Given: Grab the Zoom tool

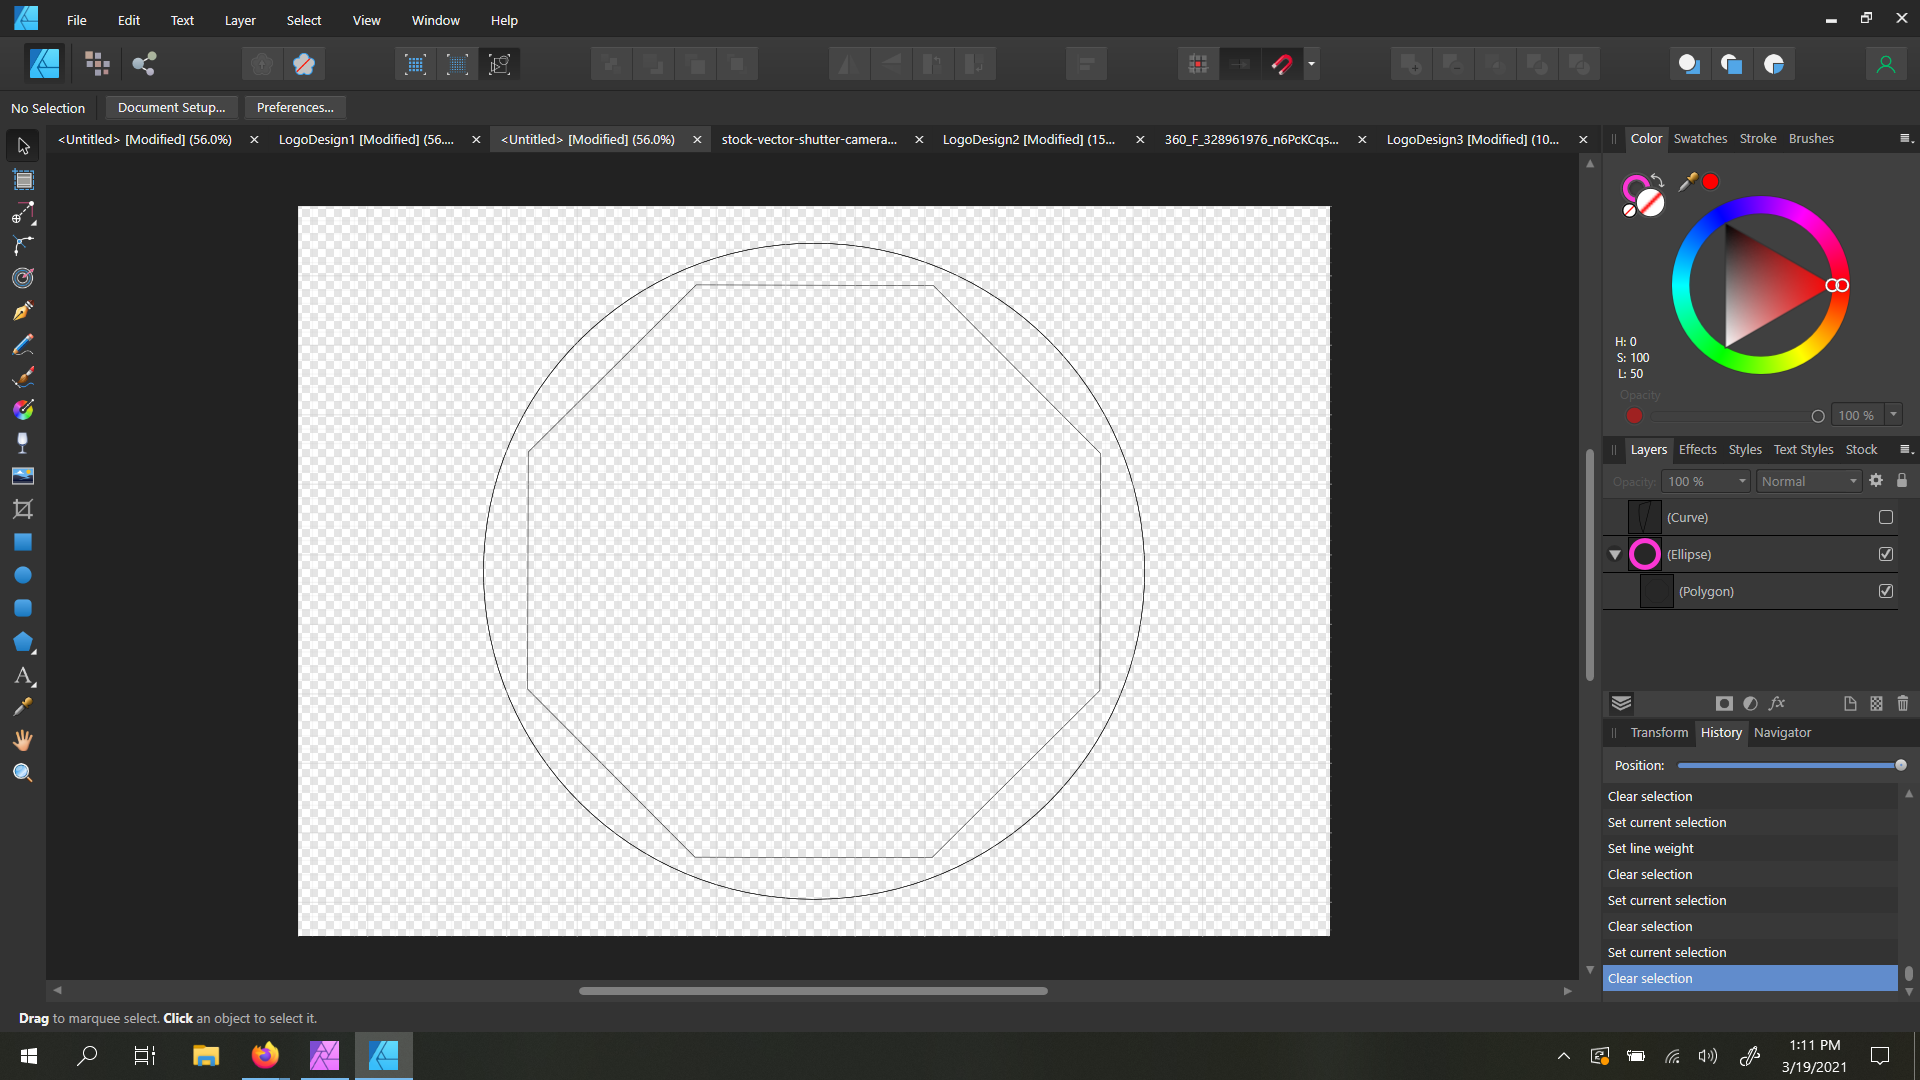Looking at the screenshot, I should coord(22,771).
